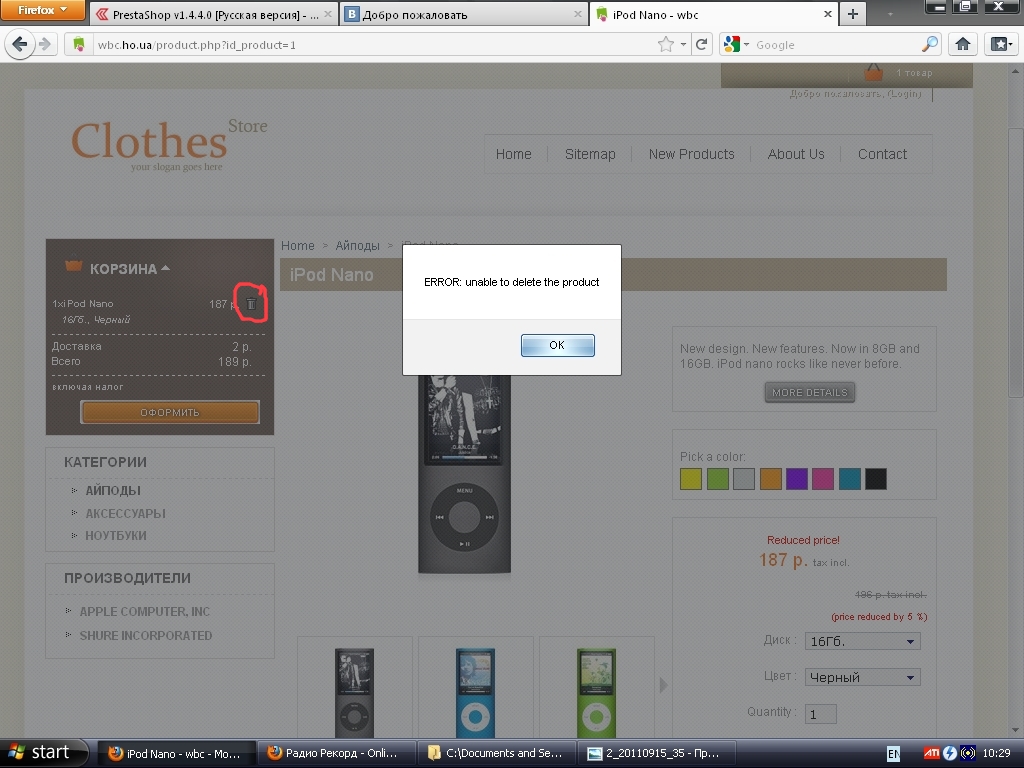Screen dimensions: 1024x768
Task: Pick the purple color swatch
Action: pos(797,479)
